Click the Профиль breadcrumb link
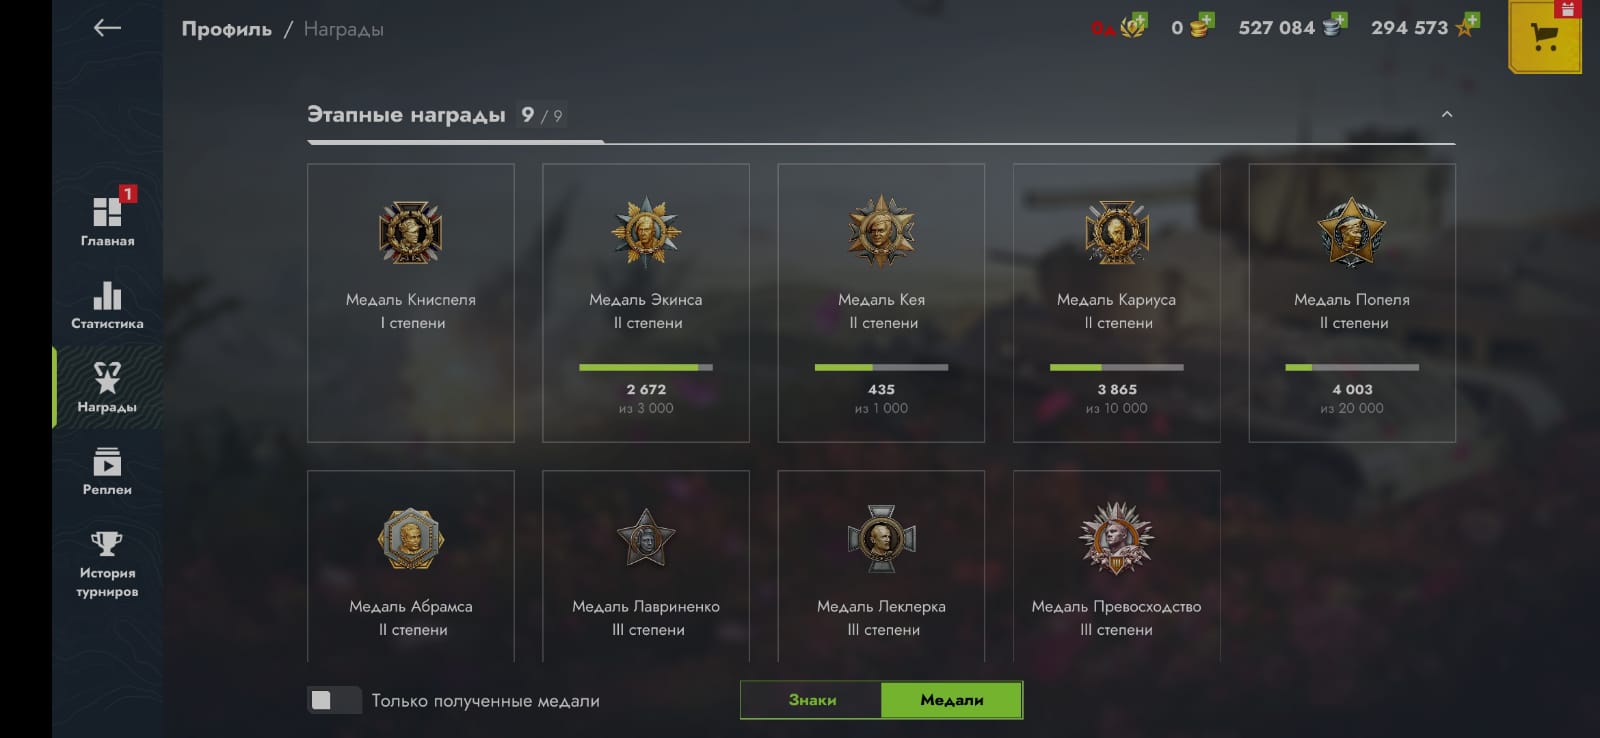Image resolution: width=1600 pixels, height=738 pixels. coord(226,29)
